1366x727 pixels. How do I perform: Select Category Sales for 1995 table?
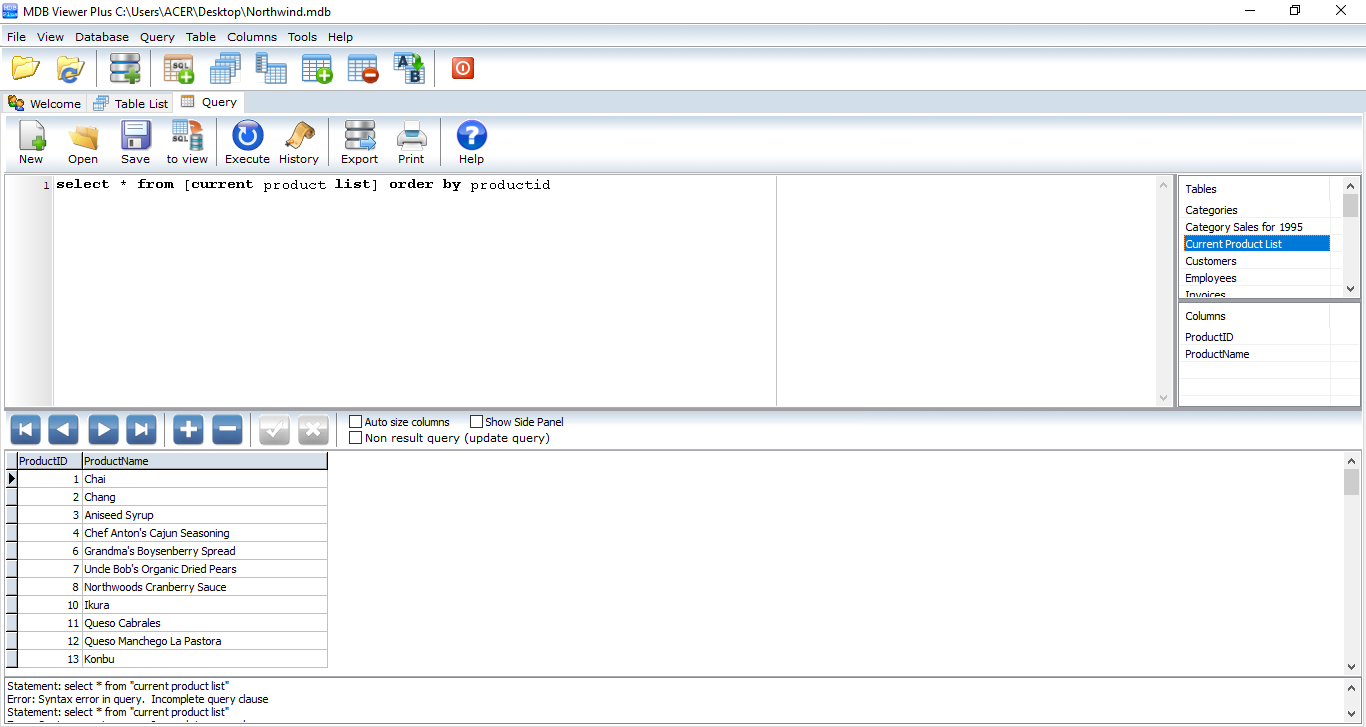1256,227
